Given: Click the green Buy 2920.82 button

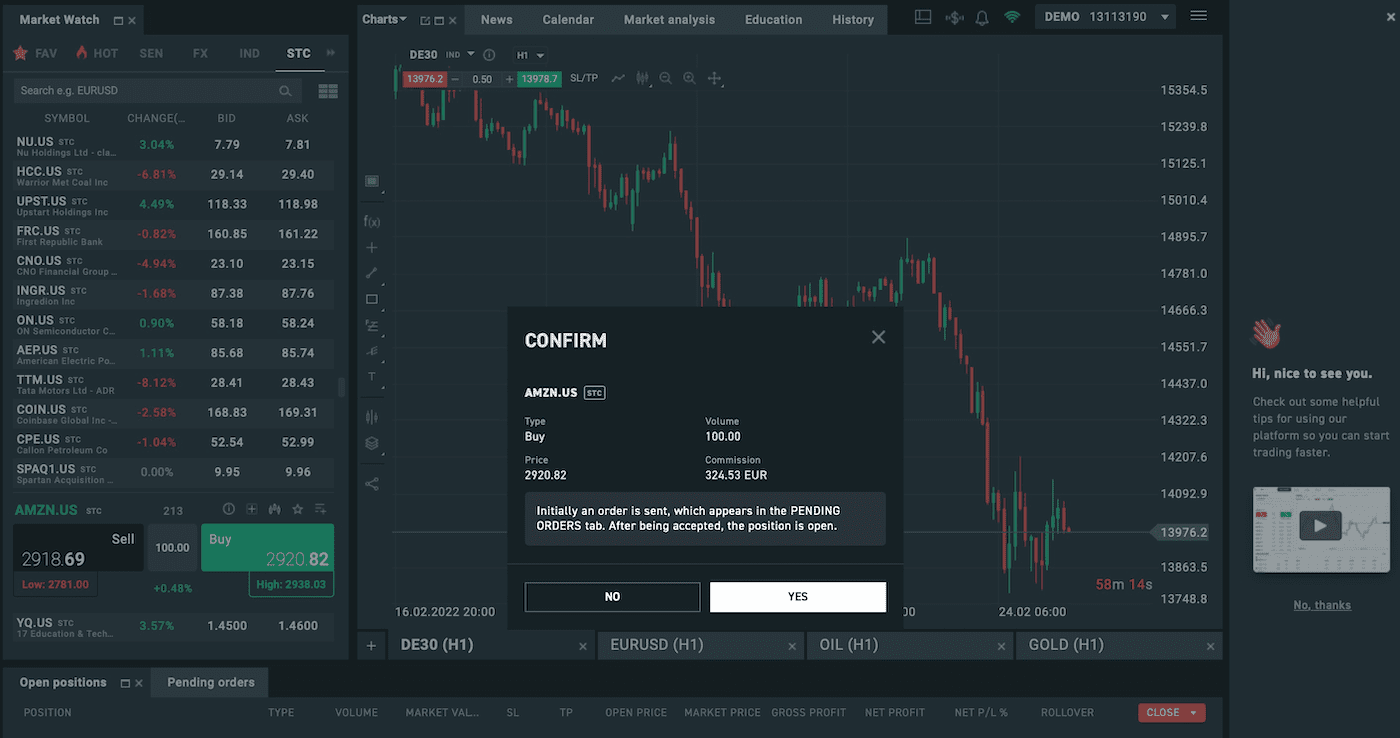Looking at the screenshot, I should point(267,548).
